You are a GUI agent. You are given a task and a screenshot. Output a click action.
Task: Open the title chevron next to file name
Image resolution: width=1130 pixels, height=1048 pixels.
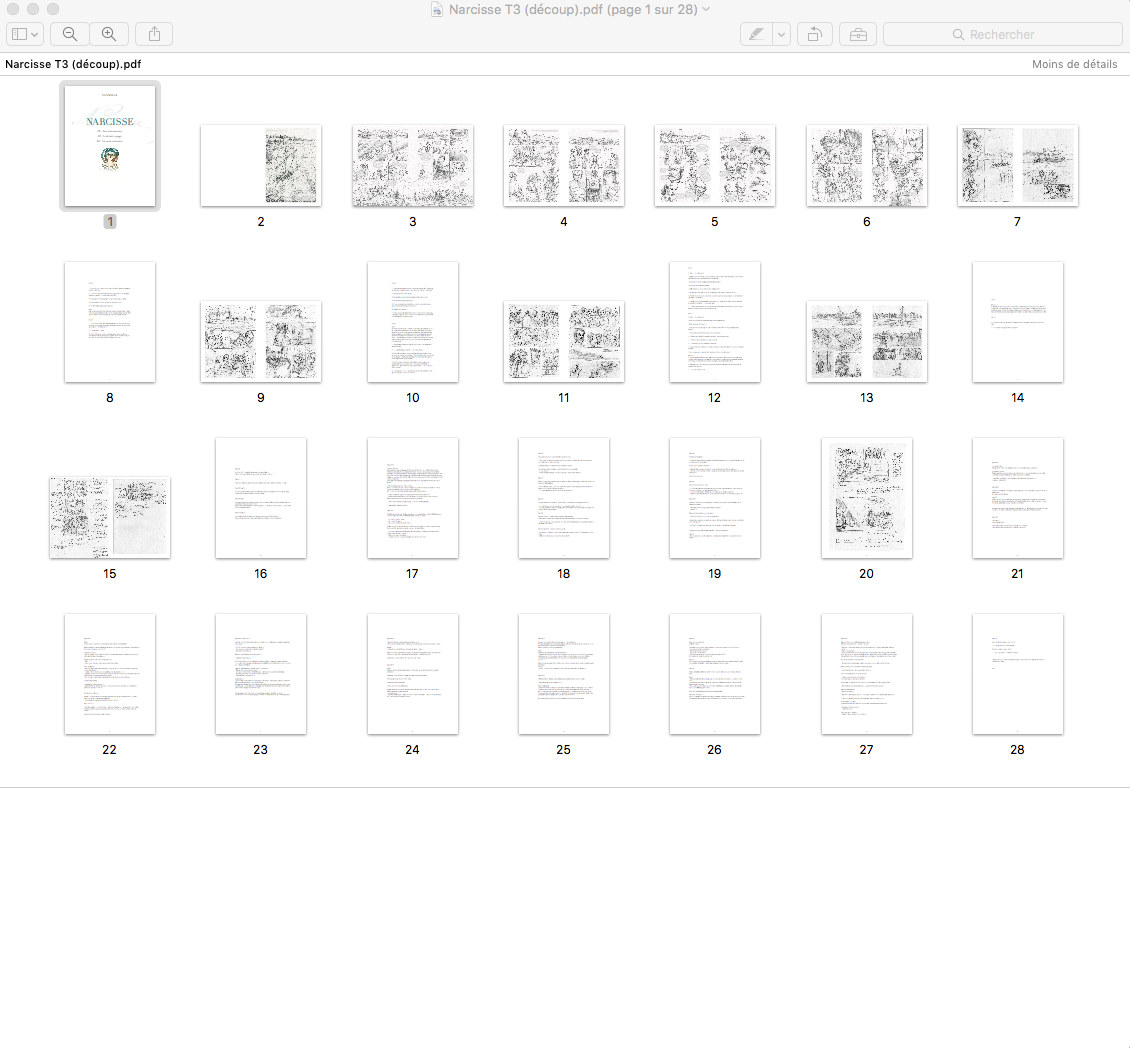click(706, 9)
